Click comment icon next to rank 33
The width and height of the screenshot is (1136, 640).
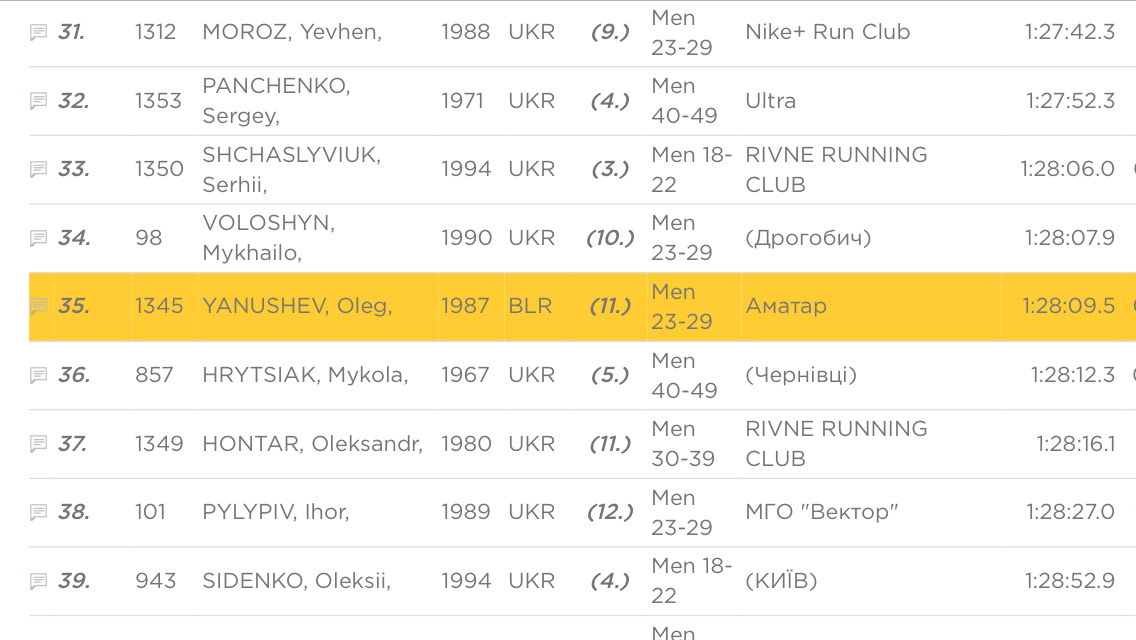pos(38,169)
